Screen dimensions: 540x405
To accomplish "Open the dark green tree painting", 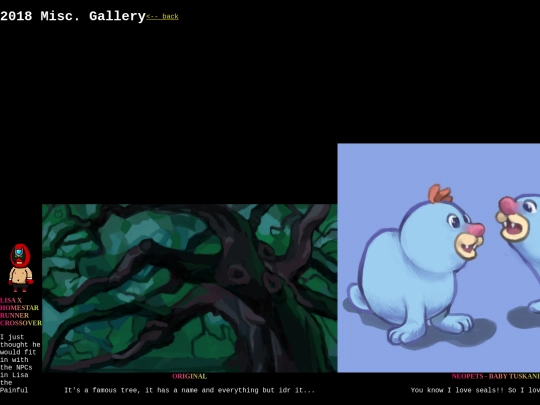I will pyautogui.click(x=189, y=288).
